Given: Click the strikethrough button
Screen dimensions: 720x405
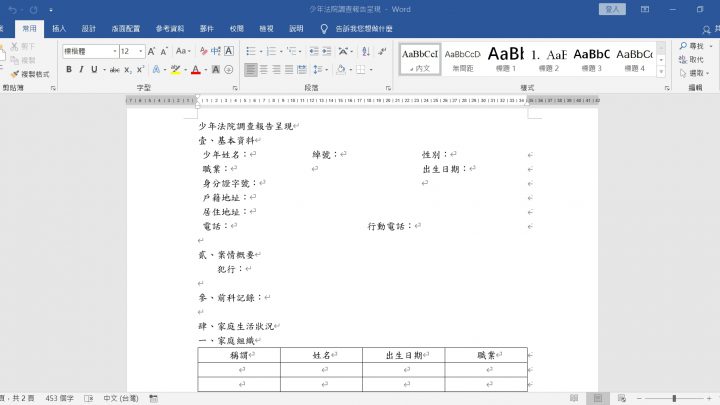Looking at the screenshot, I should click(115, 70).
